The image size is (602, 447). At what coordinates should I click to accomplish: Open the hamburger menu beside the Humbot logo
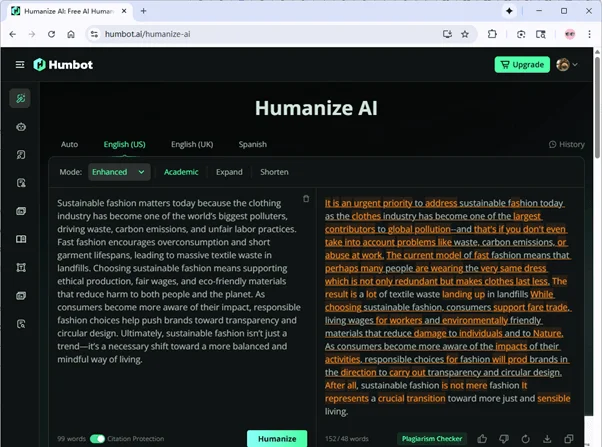19,65
